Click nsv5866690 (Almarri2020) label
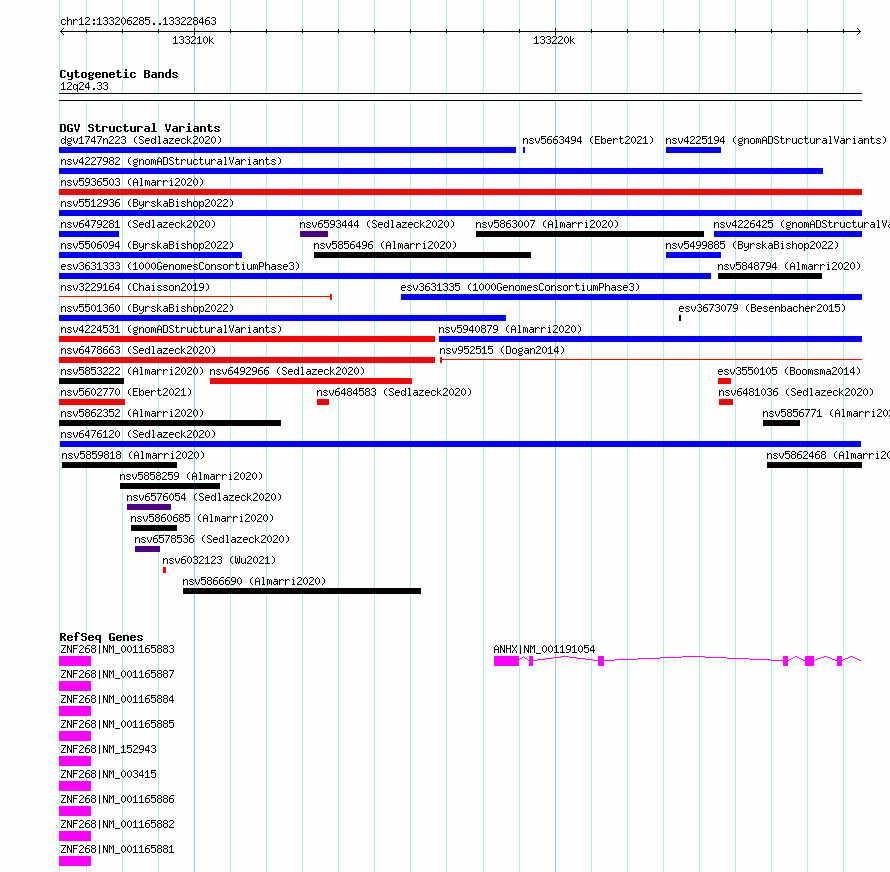This screenshot has width=890, height=872. coord(254,581)
